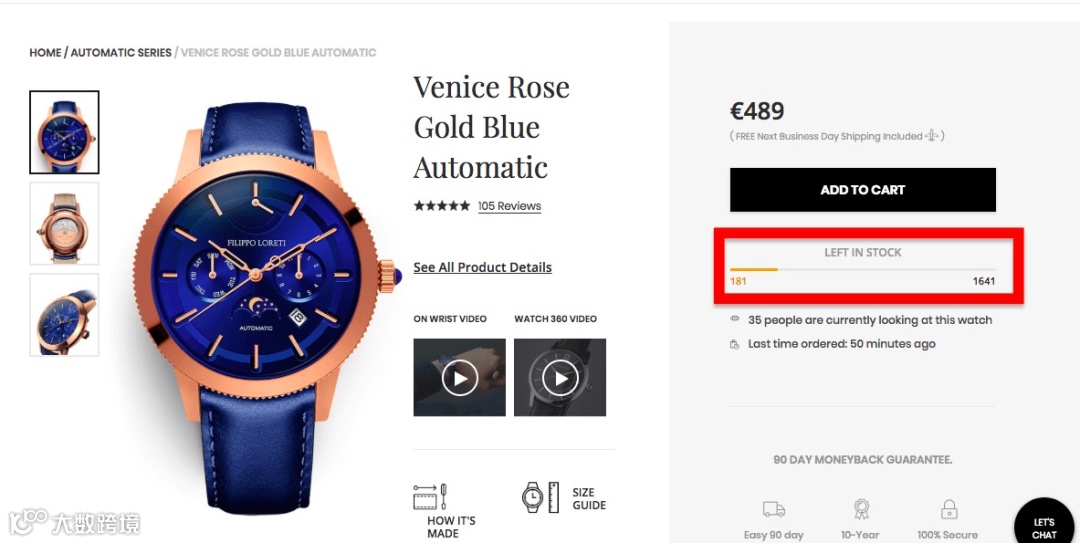Select the back-case watch thumbnail
Viewport: 1080px width, 543px height.
point(64,223)
